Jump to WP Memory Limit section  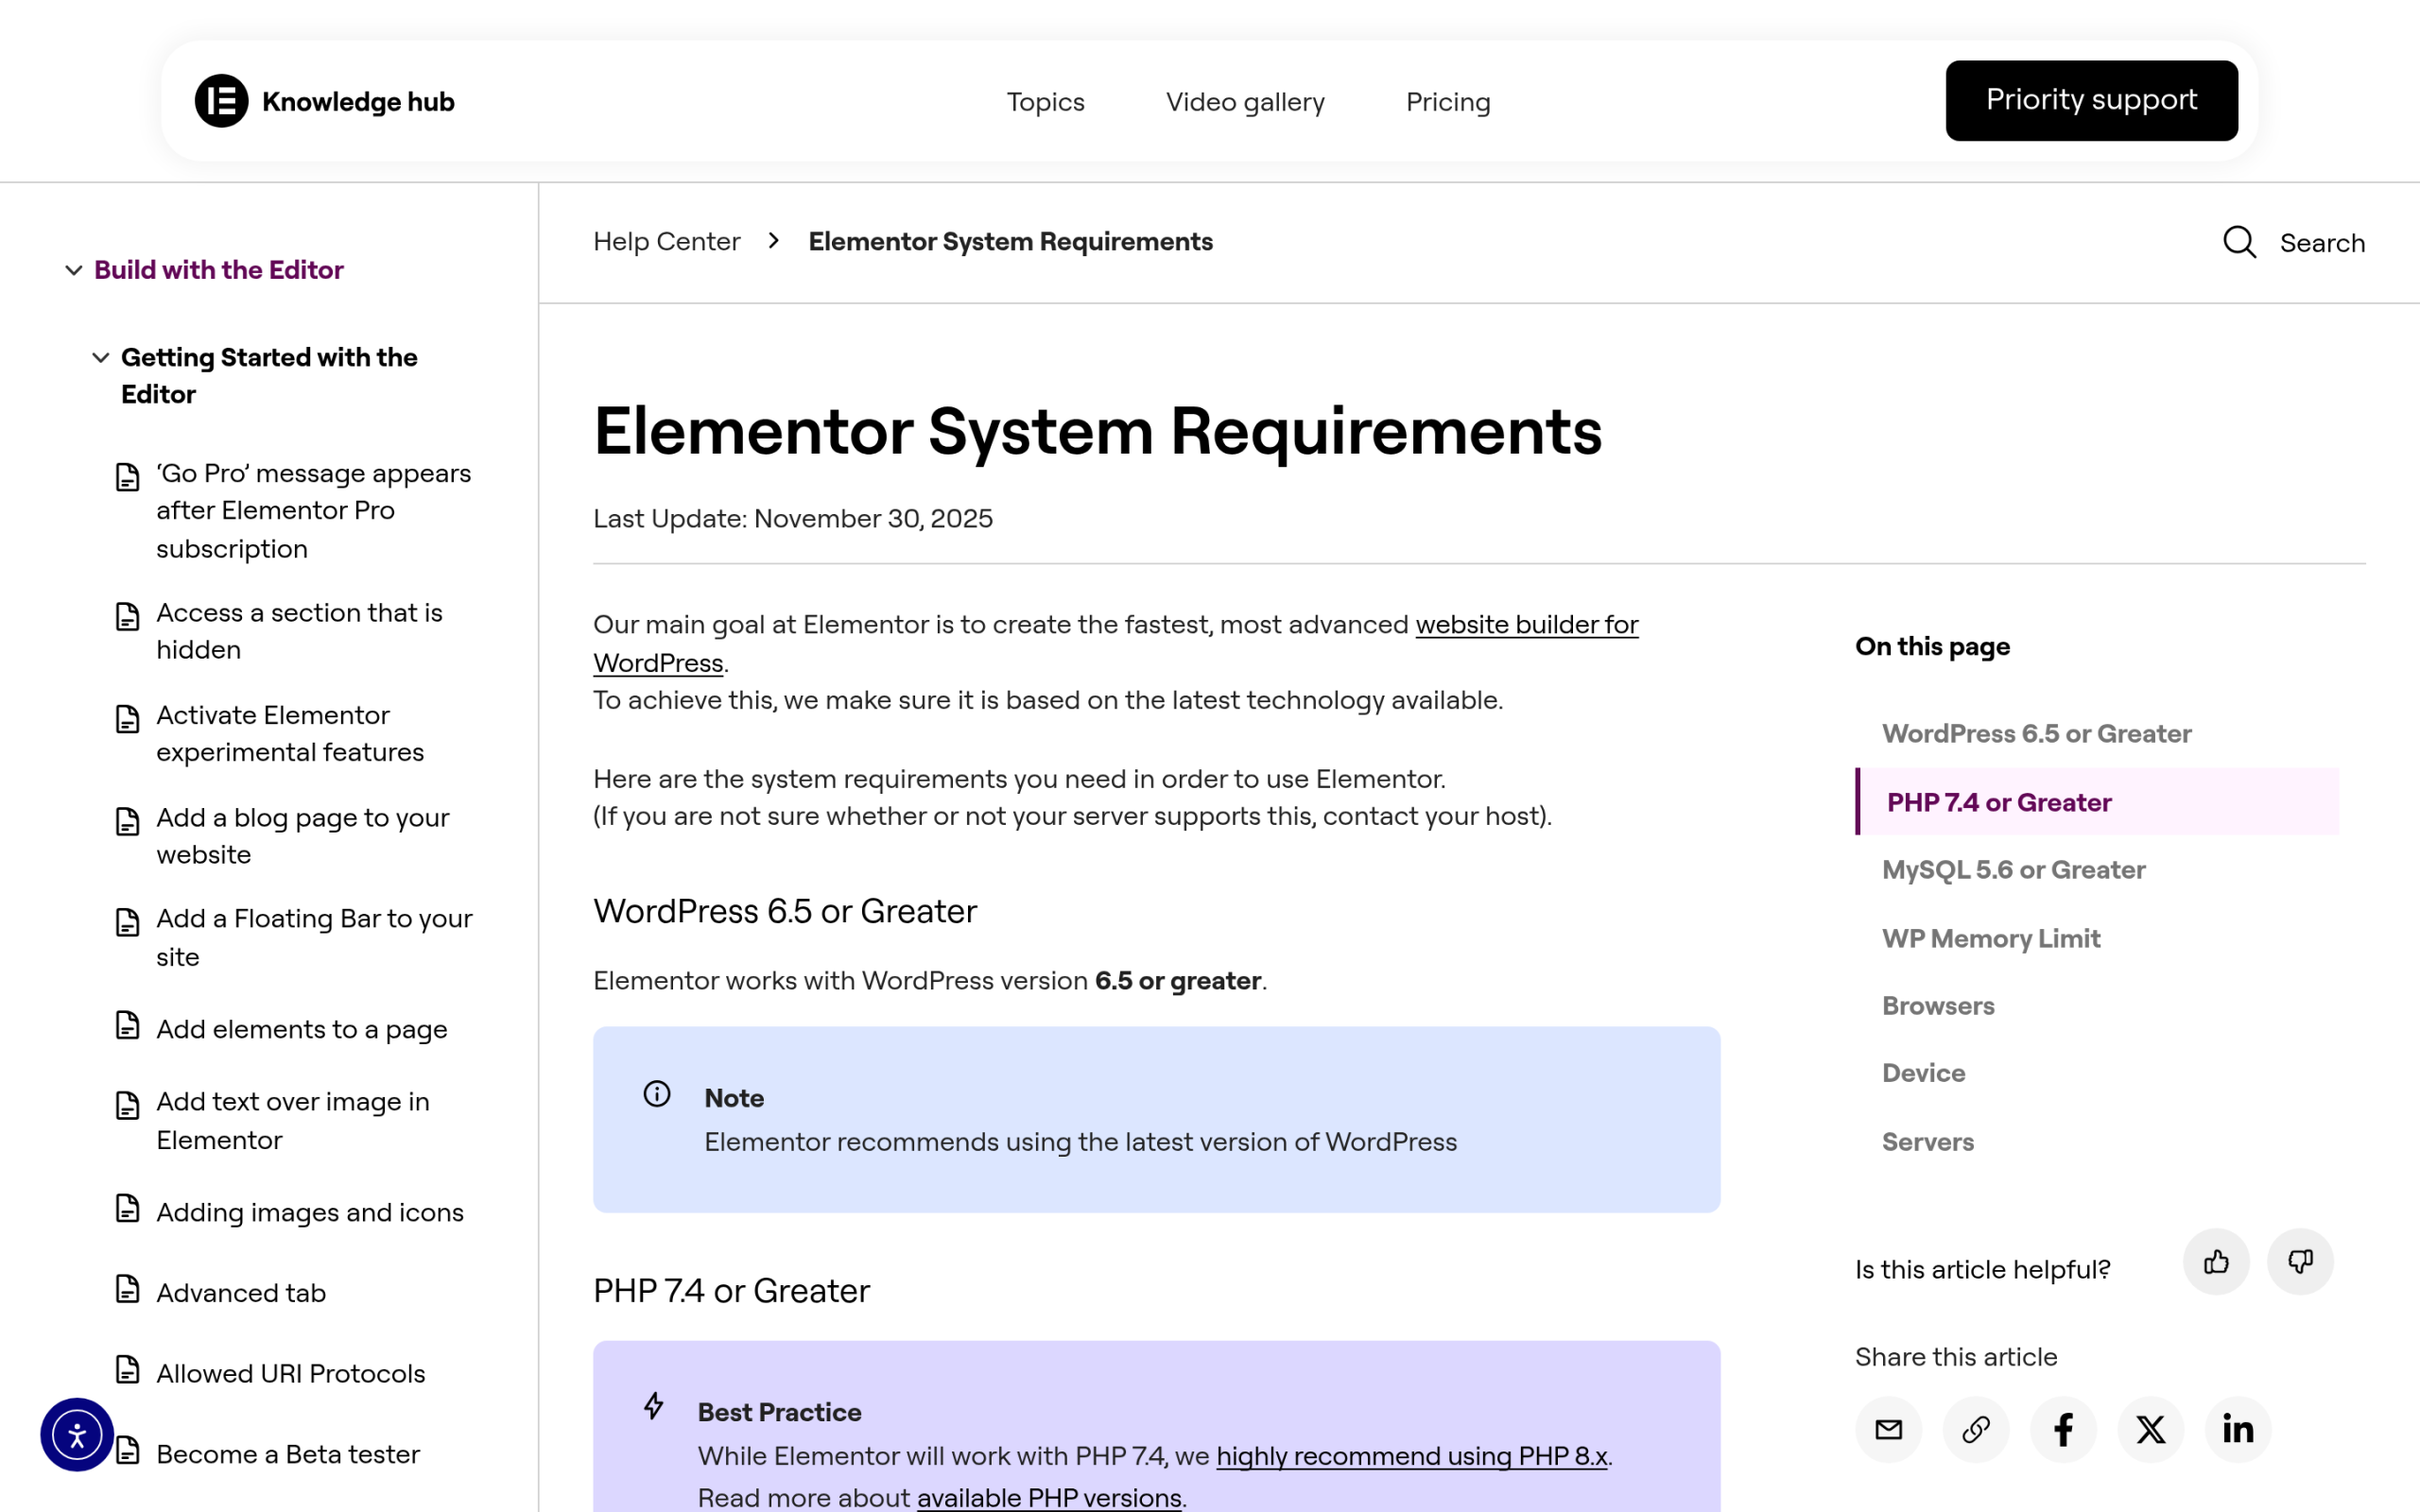point(1990,938)
